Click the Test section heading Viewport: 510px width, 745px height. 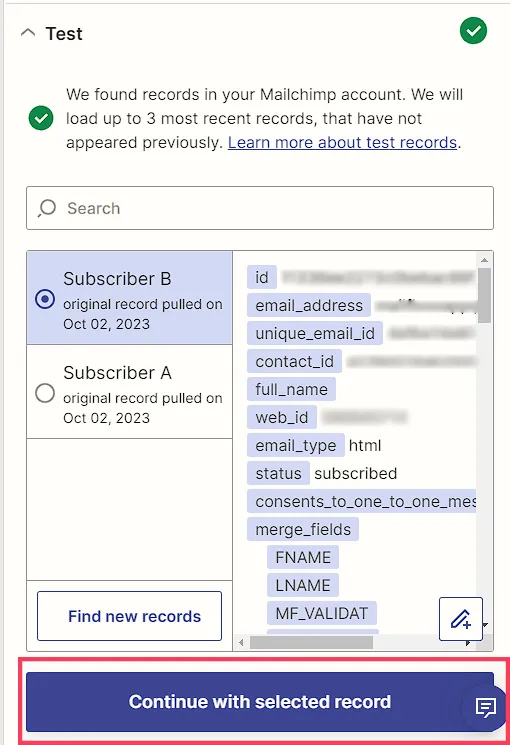[64, 34]
